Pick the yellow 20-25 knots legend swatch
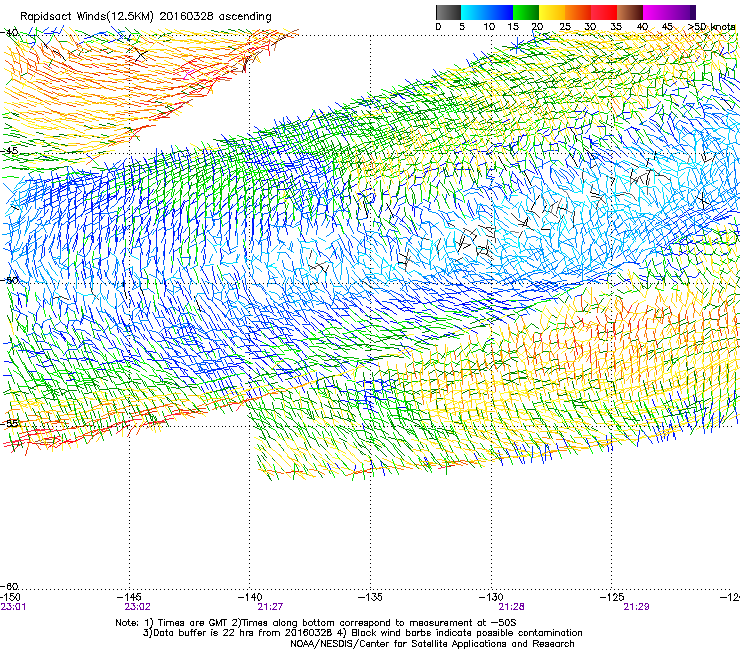Screen dimensions: 740x650 552,12
